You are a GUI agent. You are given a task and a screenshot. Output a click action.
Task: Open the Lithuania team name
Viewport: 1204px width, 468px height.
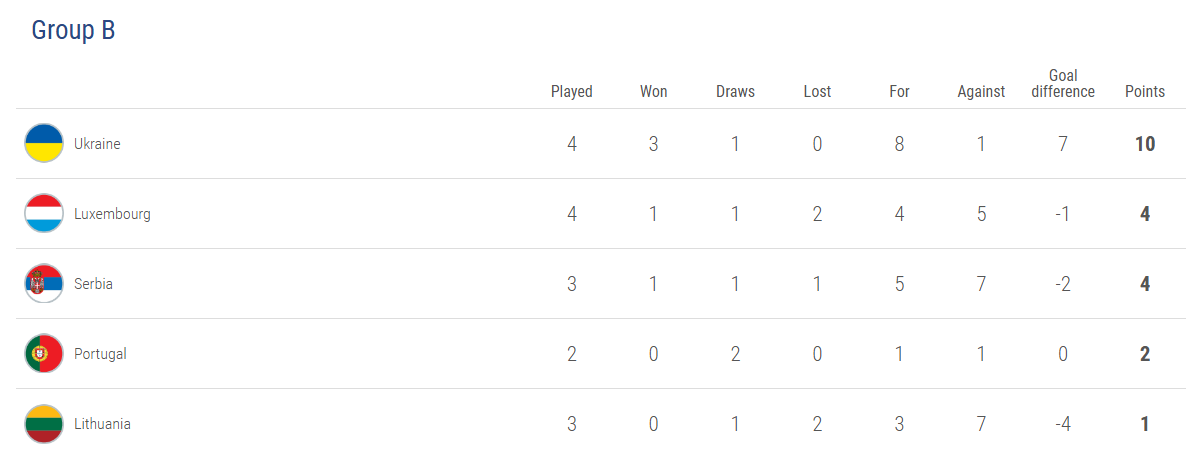[102, 424]
